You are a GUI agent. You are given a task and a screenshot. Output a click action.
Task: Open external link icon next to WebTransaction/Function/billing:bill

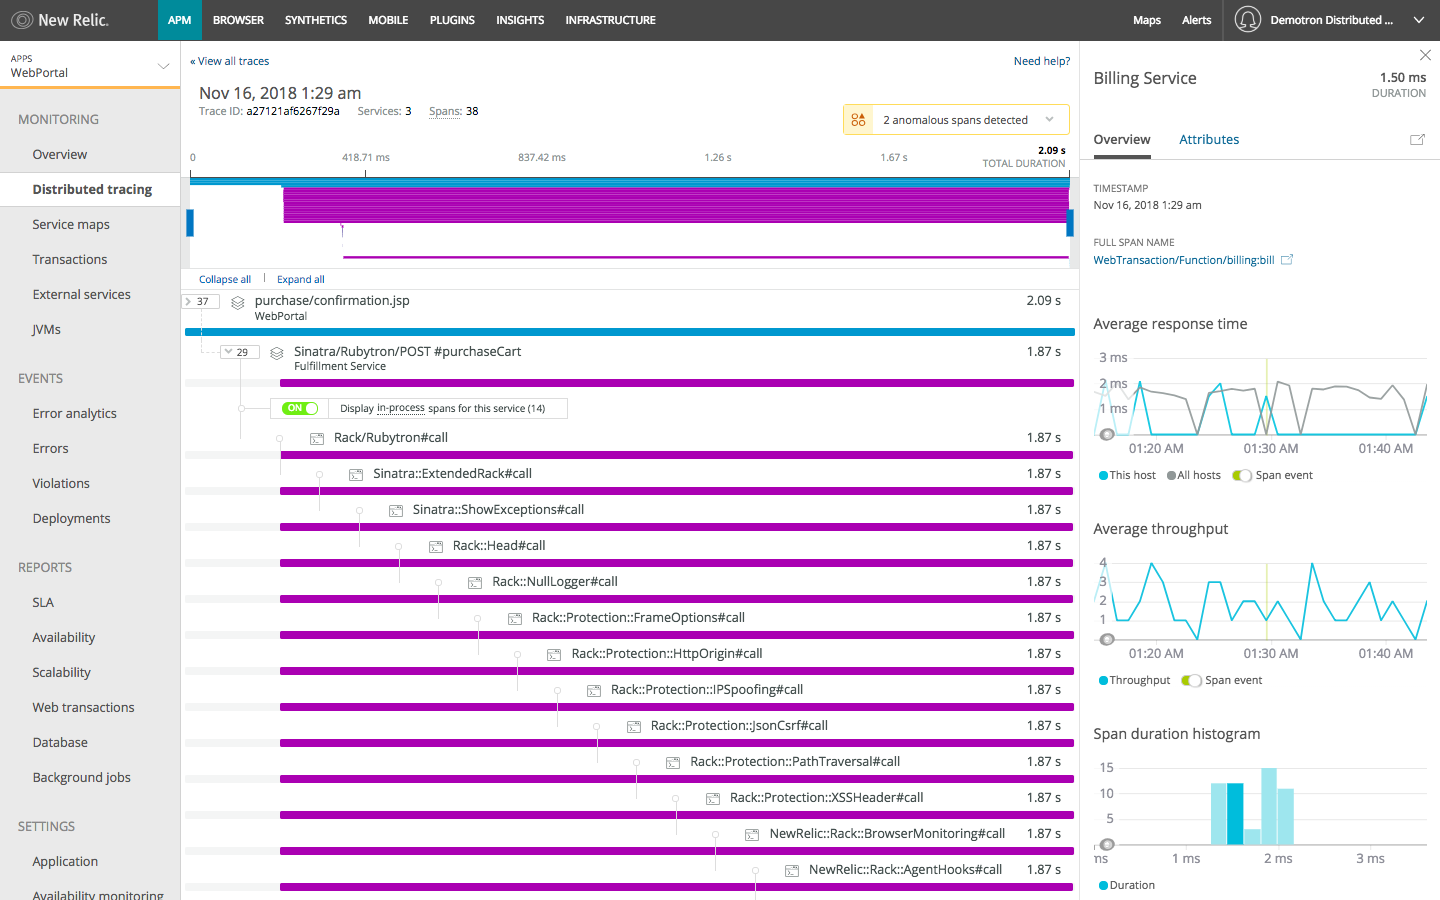(1287, 260)
